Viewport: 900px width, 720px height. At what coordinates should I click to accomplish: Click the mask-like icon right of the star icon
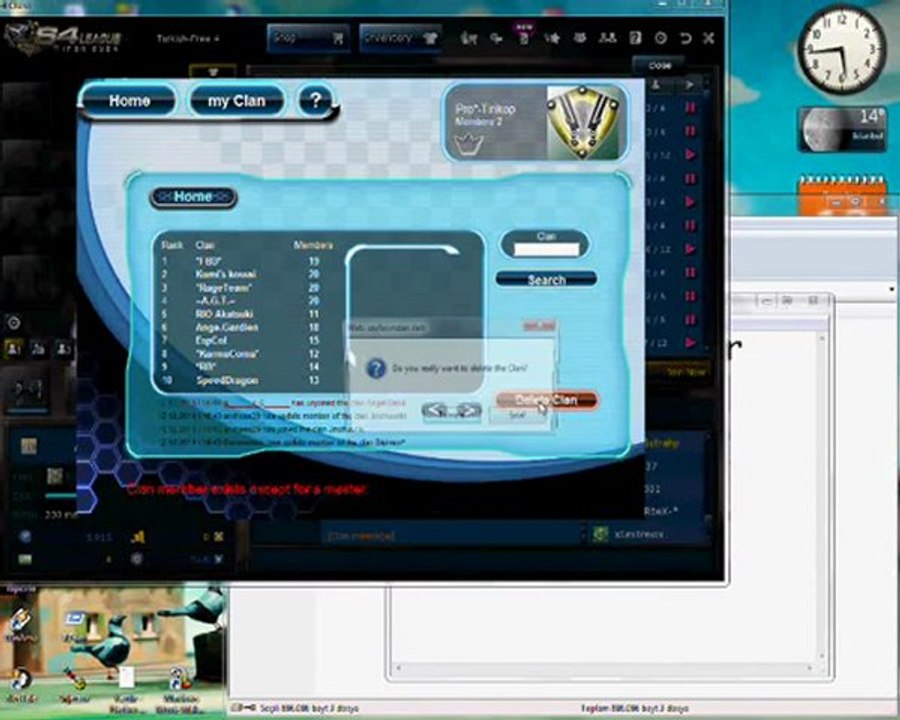click(580, 38)
